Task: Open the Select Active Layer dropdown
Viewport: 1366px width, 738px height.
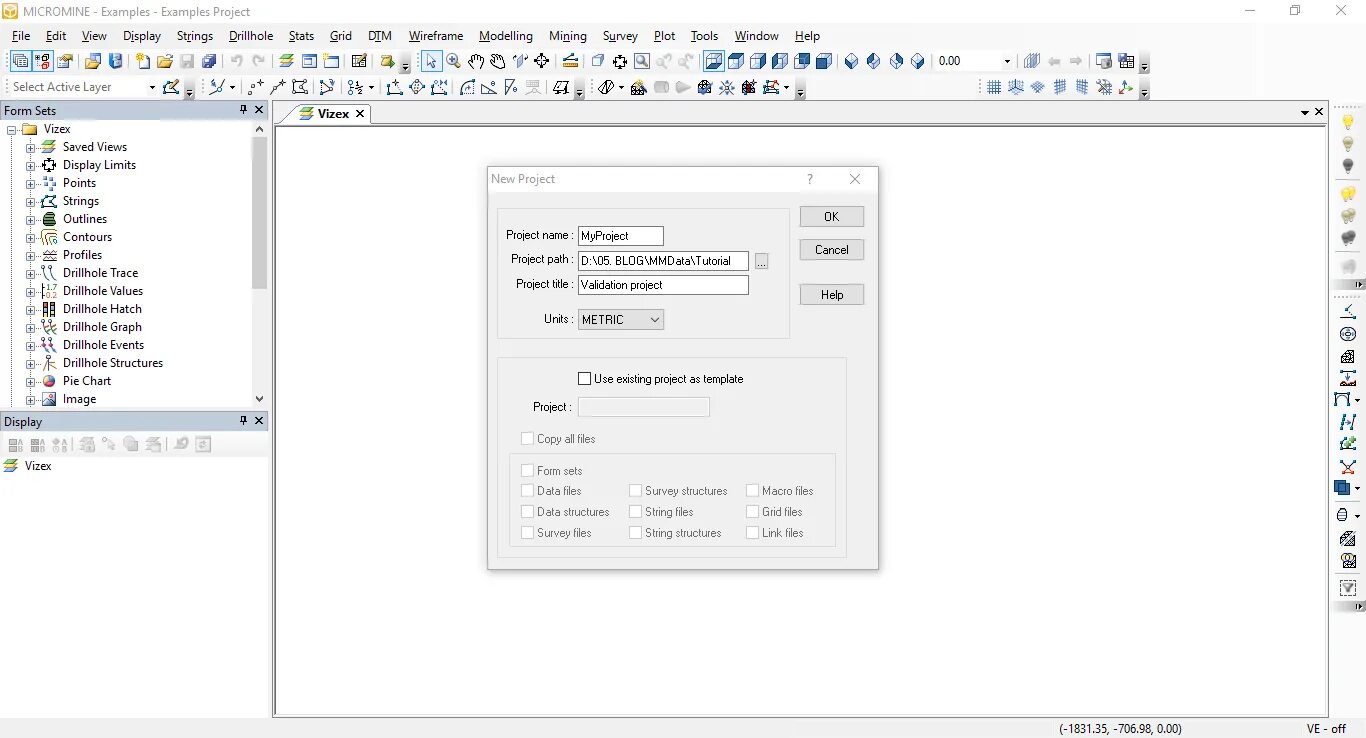Action: point(152,87)
